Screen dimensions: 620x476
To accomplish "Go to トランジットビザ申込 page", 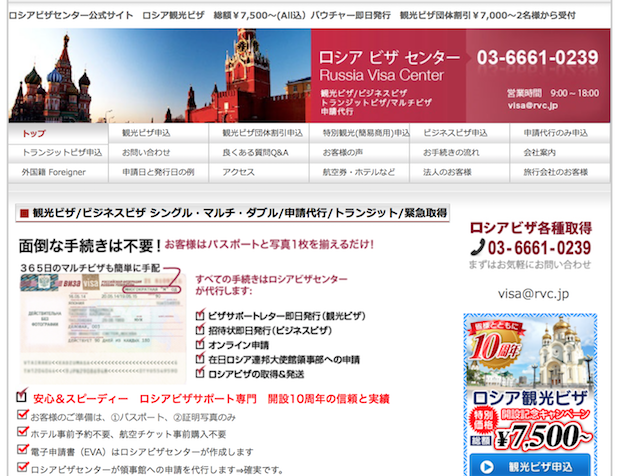I will [62, 152].
